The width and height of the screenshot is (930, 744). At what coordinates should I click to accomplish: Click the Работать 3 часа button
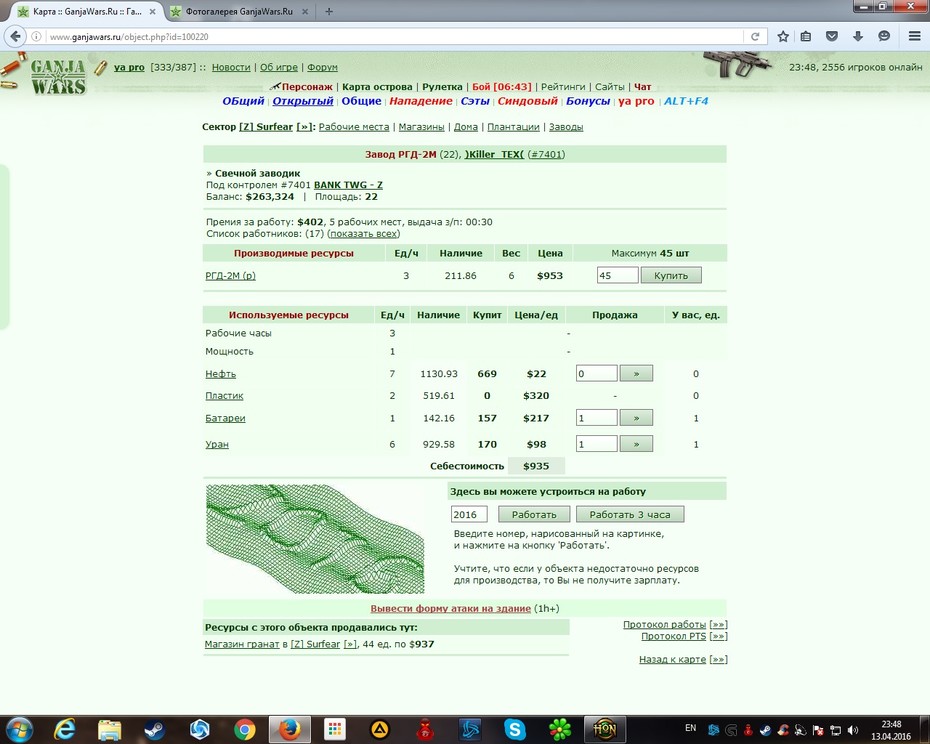629,514
